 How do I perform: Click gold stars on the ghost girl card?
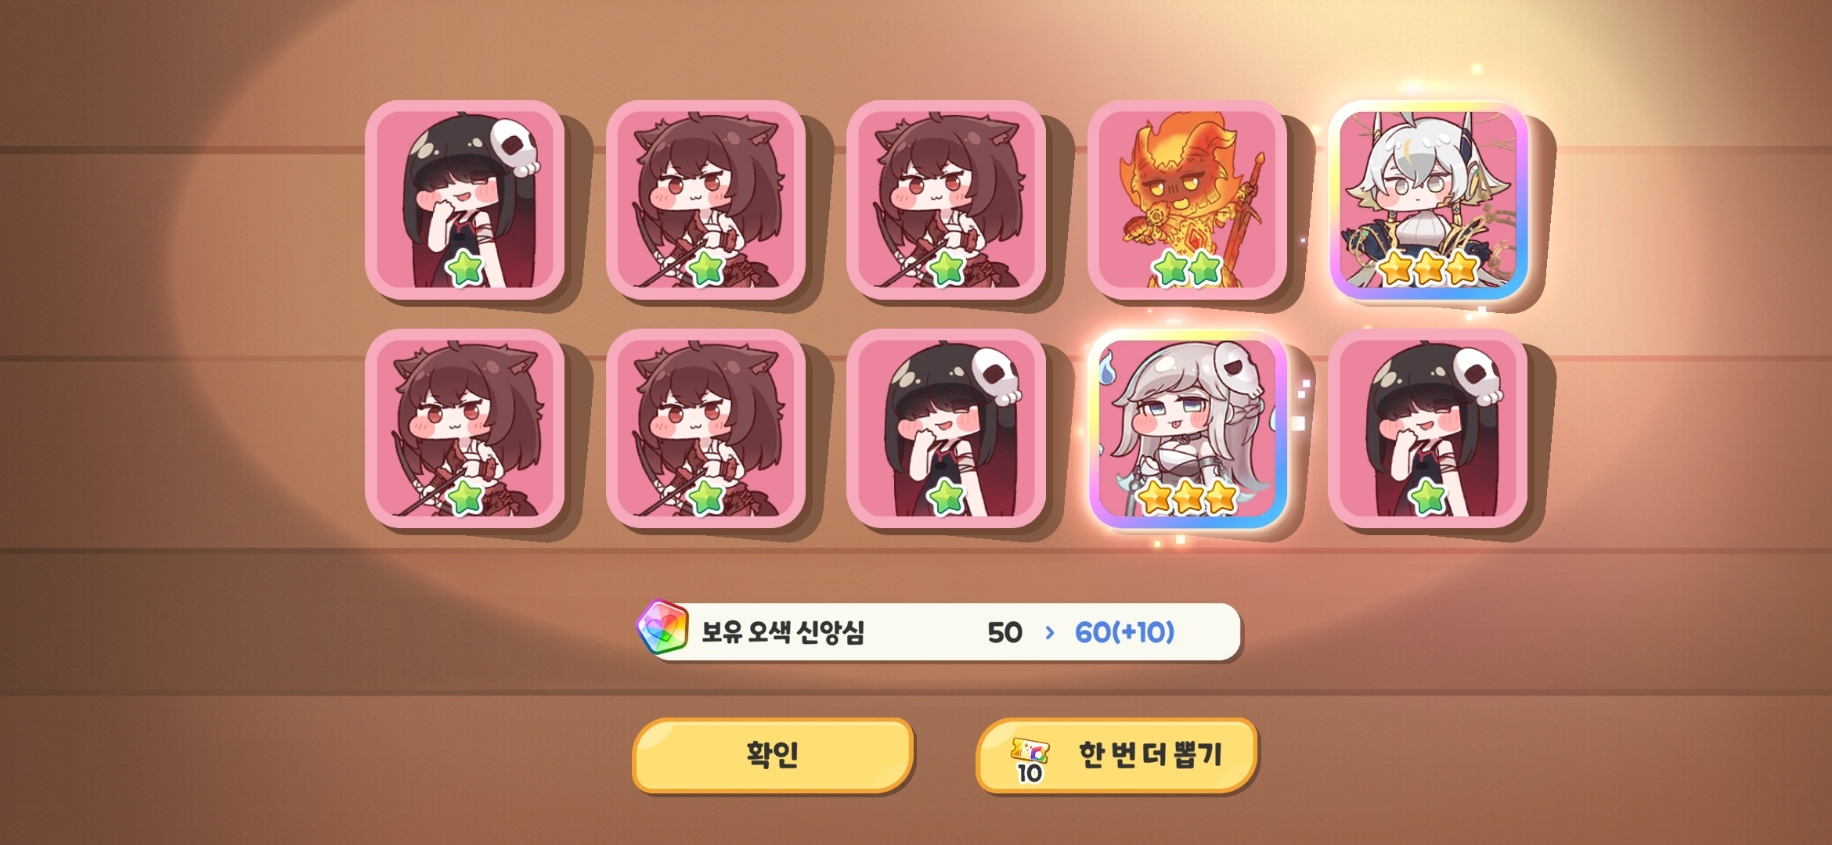click(1187, 496)
